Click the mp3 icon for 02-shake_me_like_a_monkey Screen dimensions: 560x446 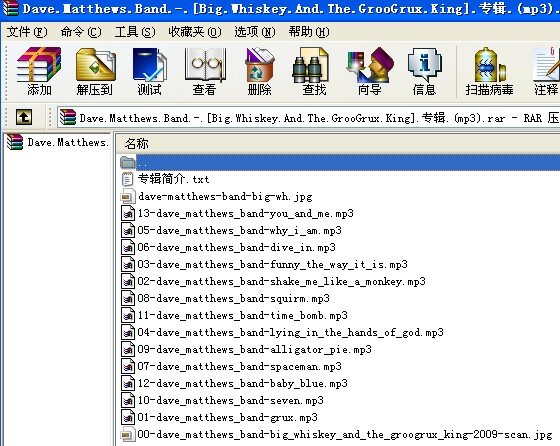point(128,281)
